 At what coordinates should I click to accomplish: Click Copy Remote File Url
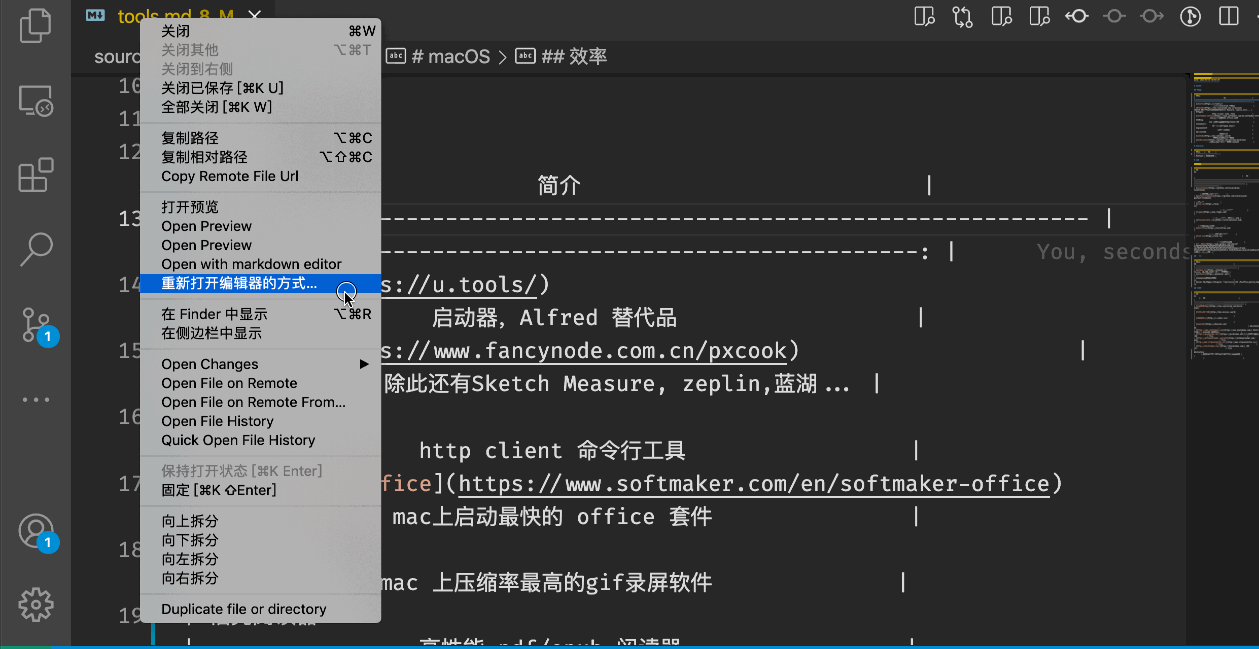coord(260,176)
